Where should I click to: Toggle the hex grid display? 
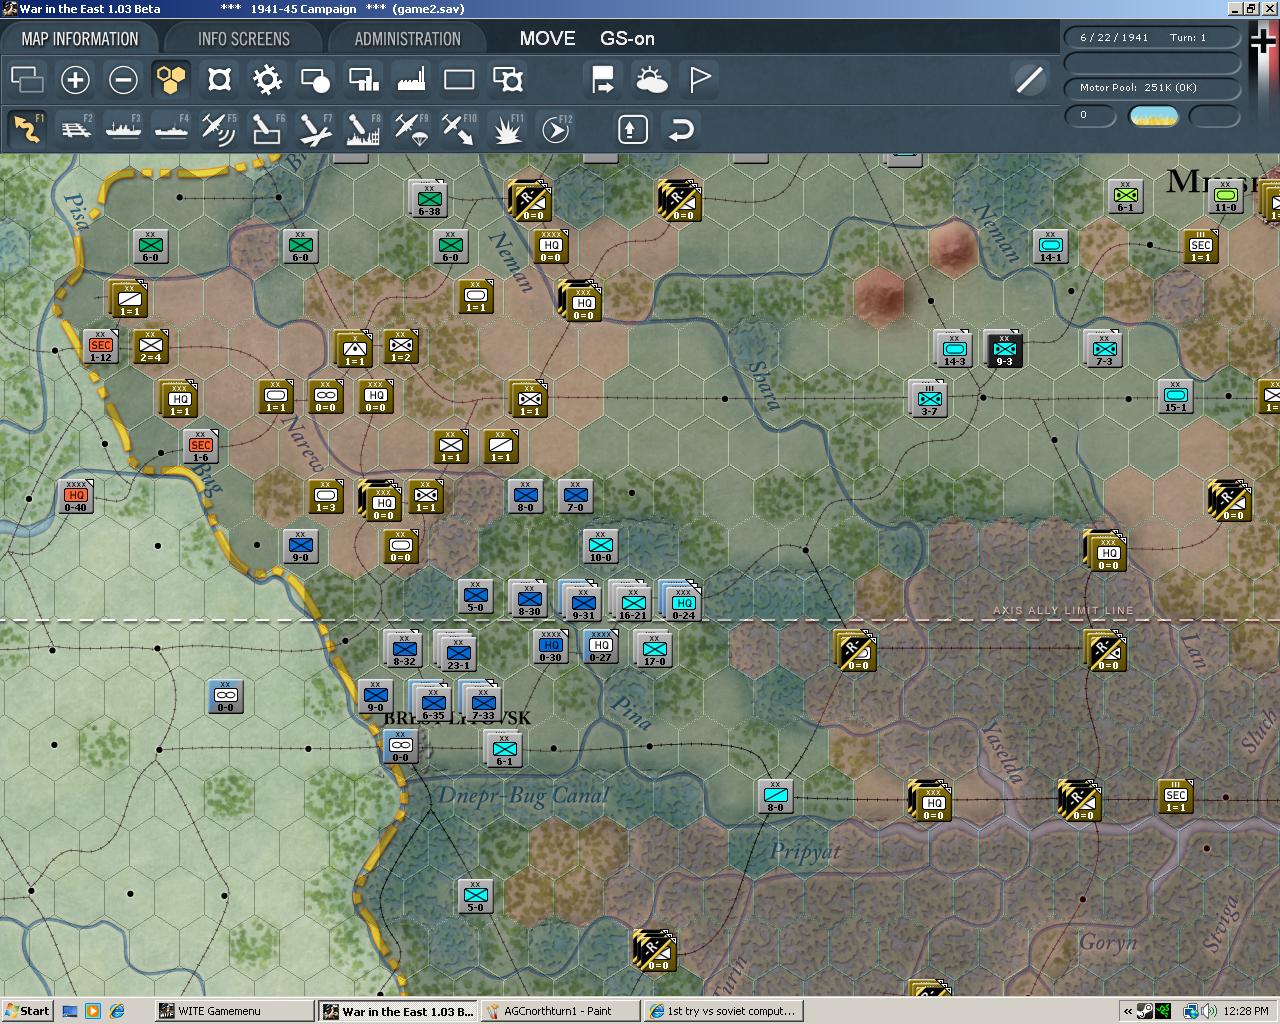point(171,79)
